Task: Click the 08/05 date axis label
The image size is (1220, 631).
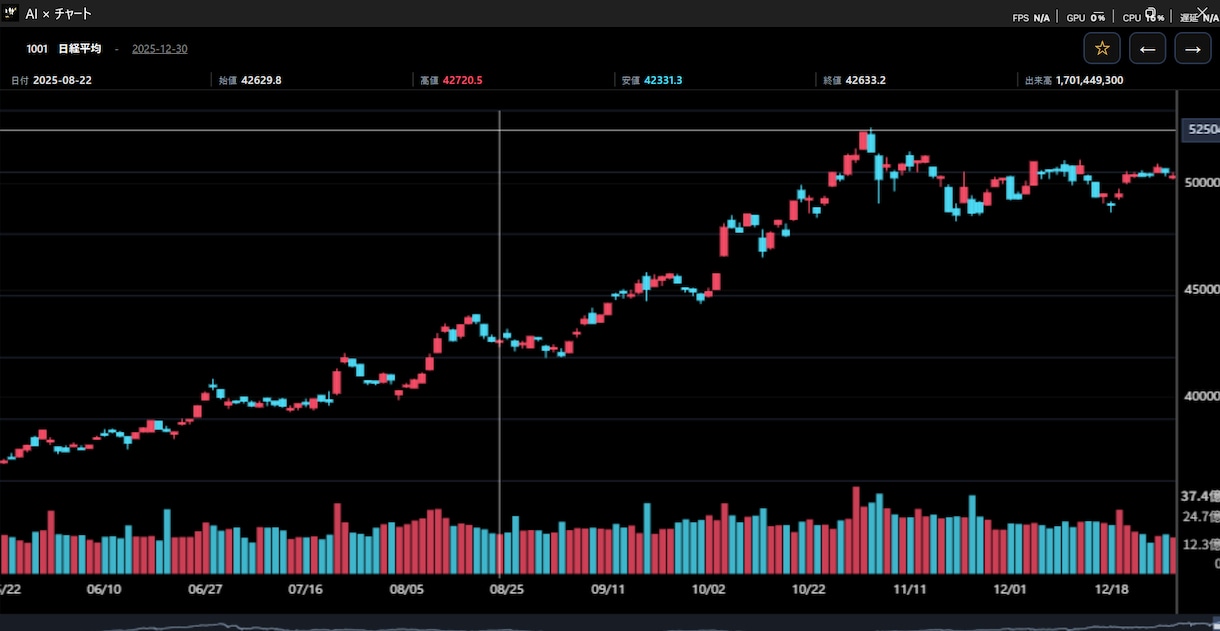Action: 406,590
